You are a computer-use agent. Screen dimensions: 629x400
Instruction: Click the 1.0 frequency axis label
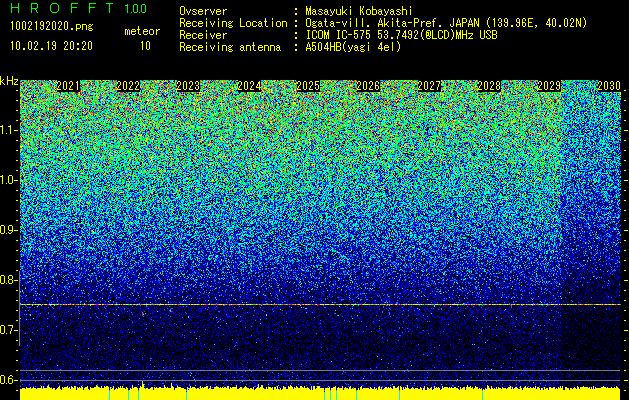(x=9, y=180)
